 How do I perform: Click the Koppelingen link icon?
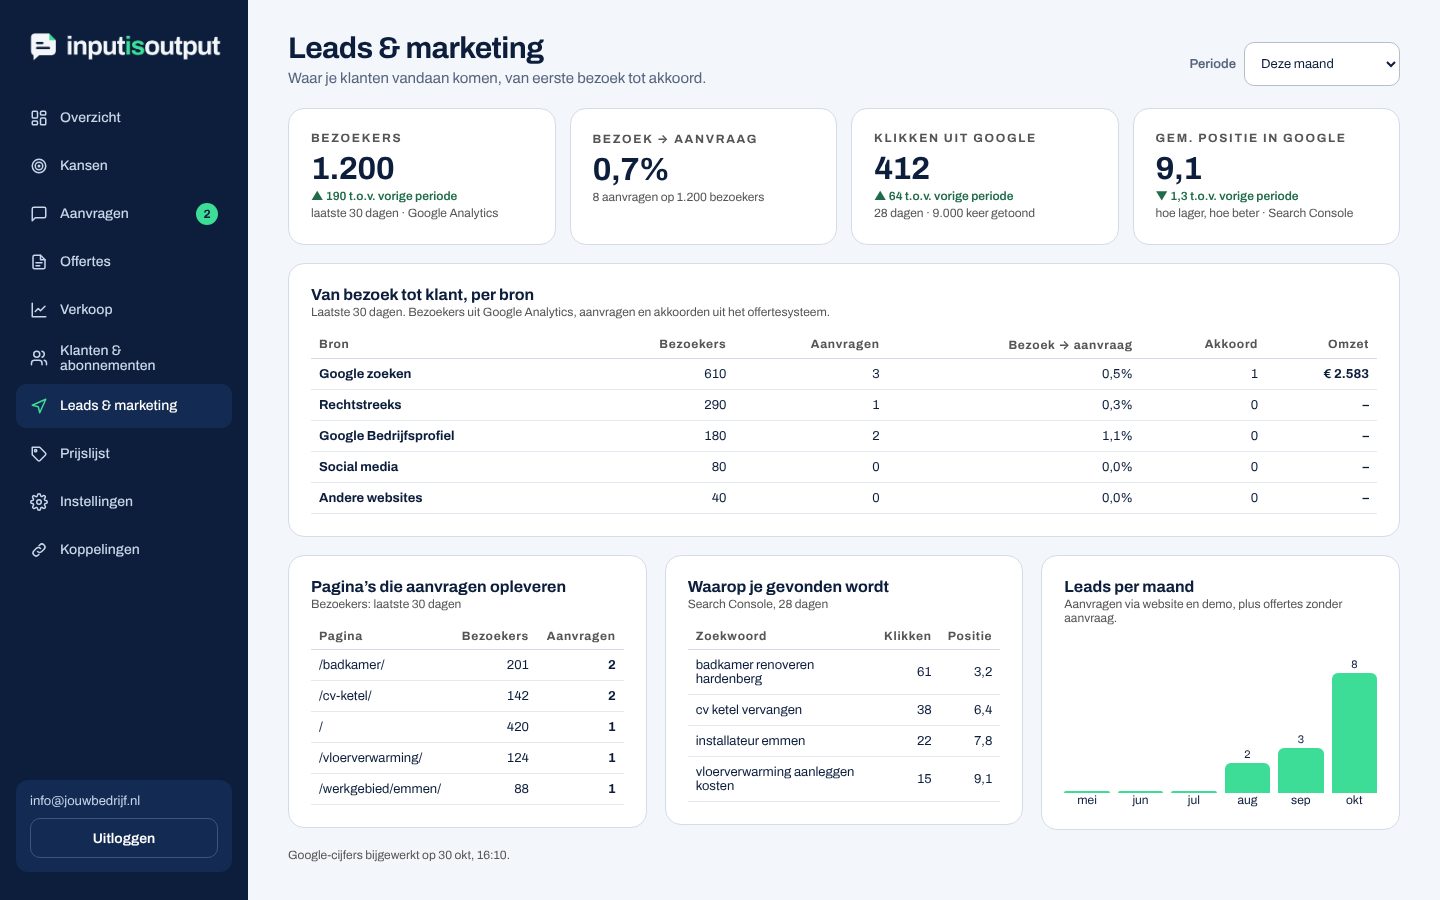39,550
